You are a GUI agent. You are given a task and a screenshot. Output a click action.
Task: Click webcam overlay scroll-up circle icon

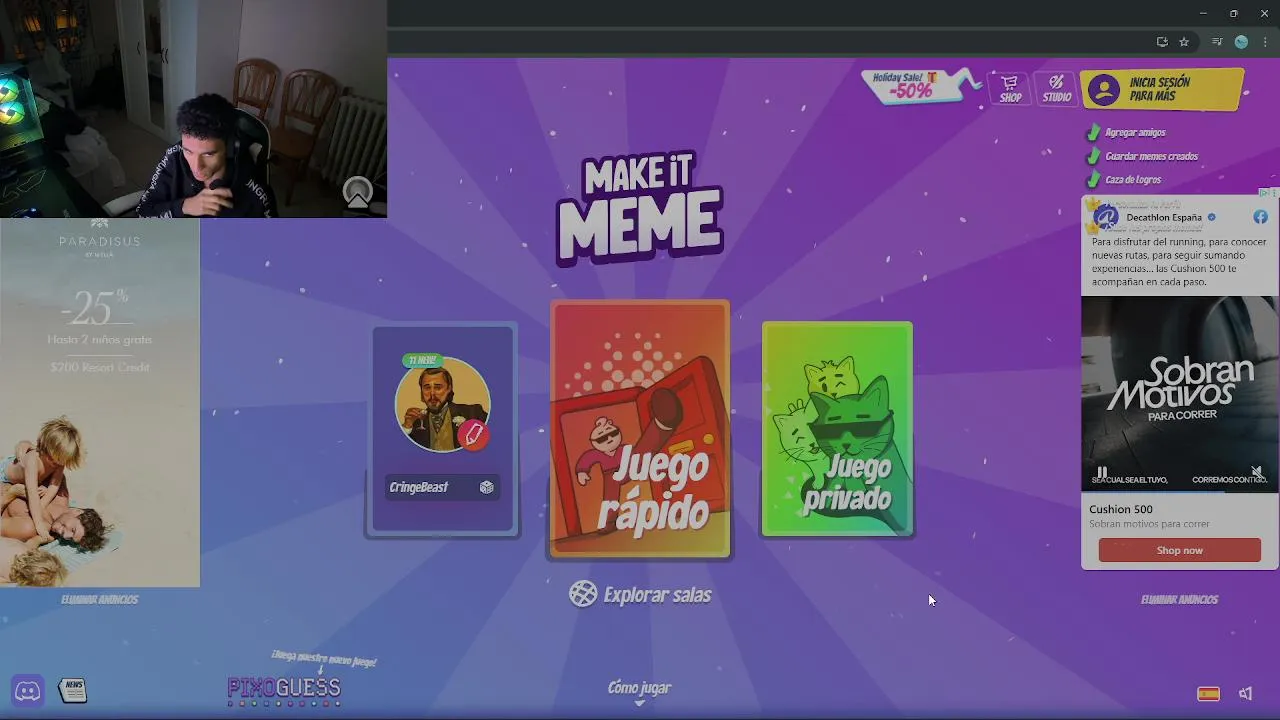pyautogui.click(x=357, y=193)
